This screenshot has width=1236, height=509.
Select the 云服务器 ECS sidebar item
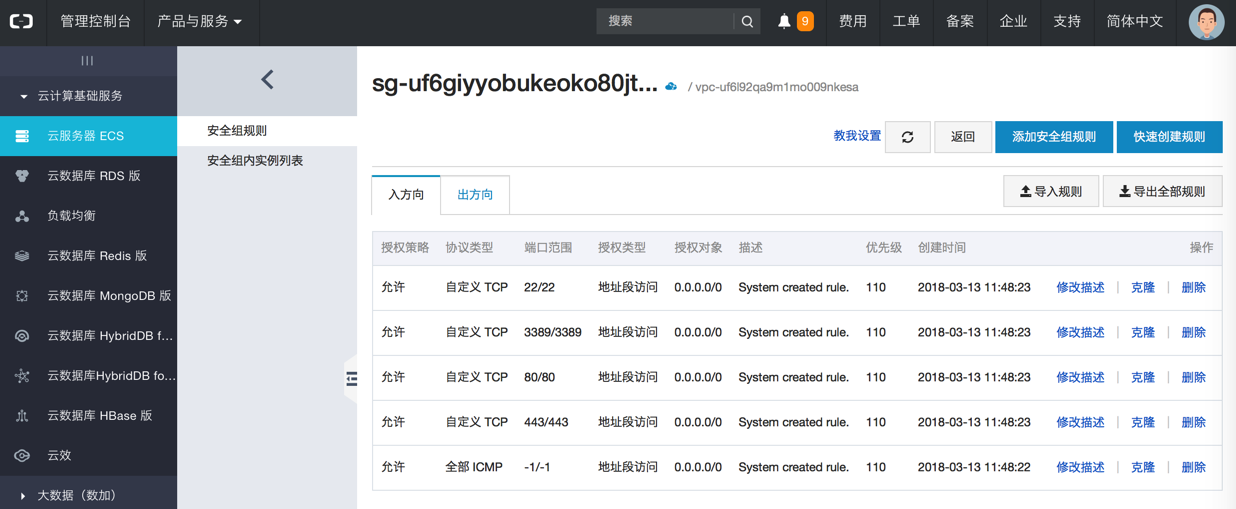click(x=88, y=136)
